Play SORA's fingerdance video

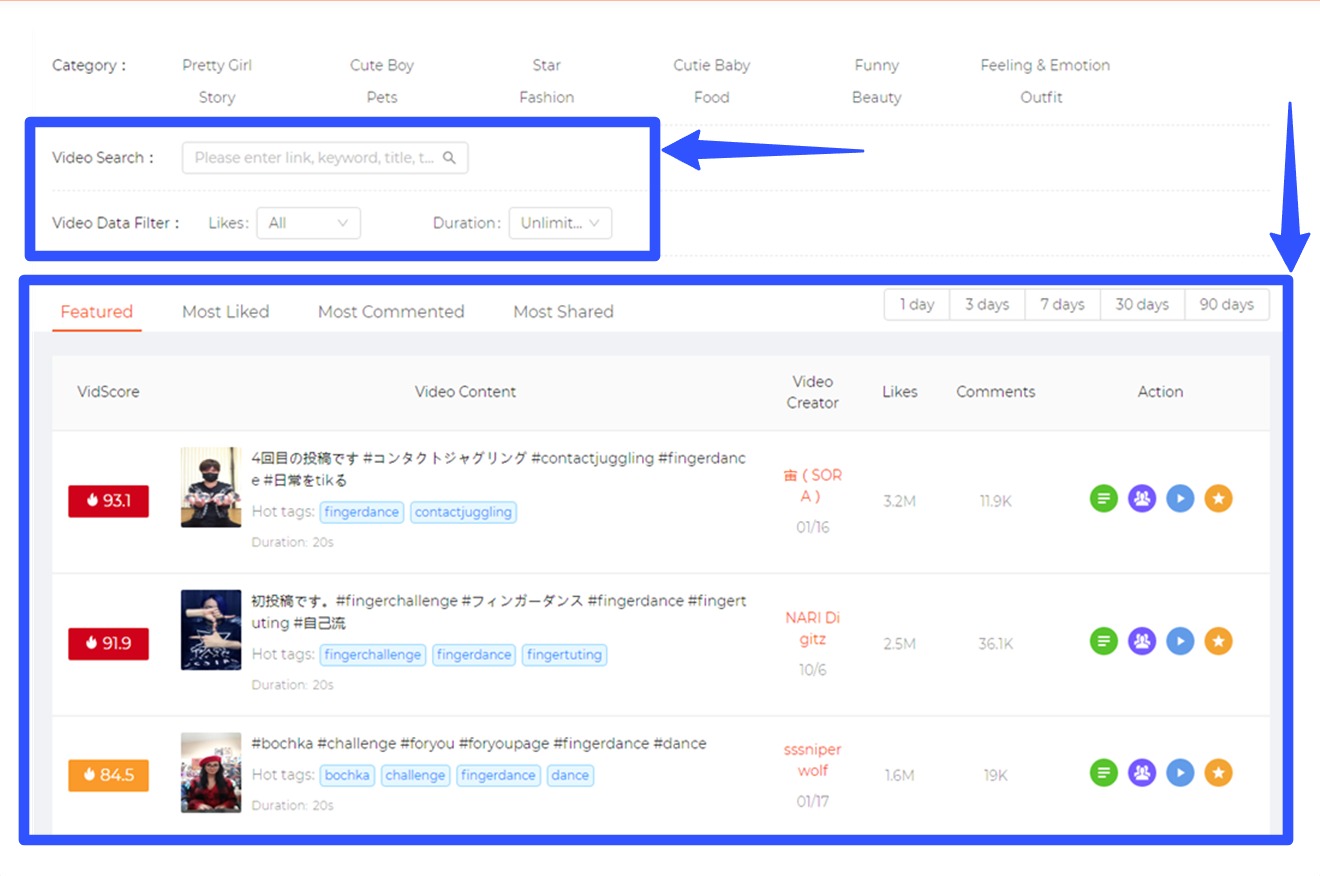[1180, 497]
